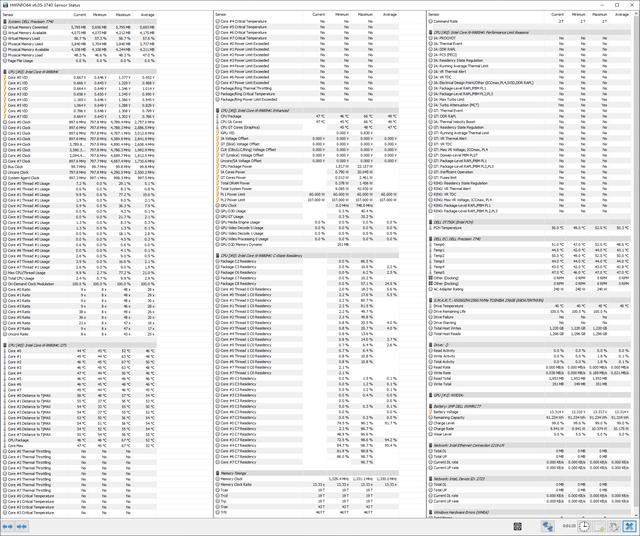This screenshot has width=640, height=536.
Task: Select the Memory Clock row
Action: 307,479
